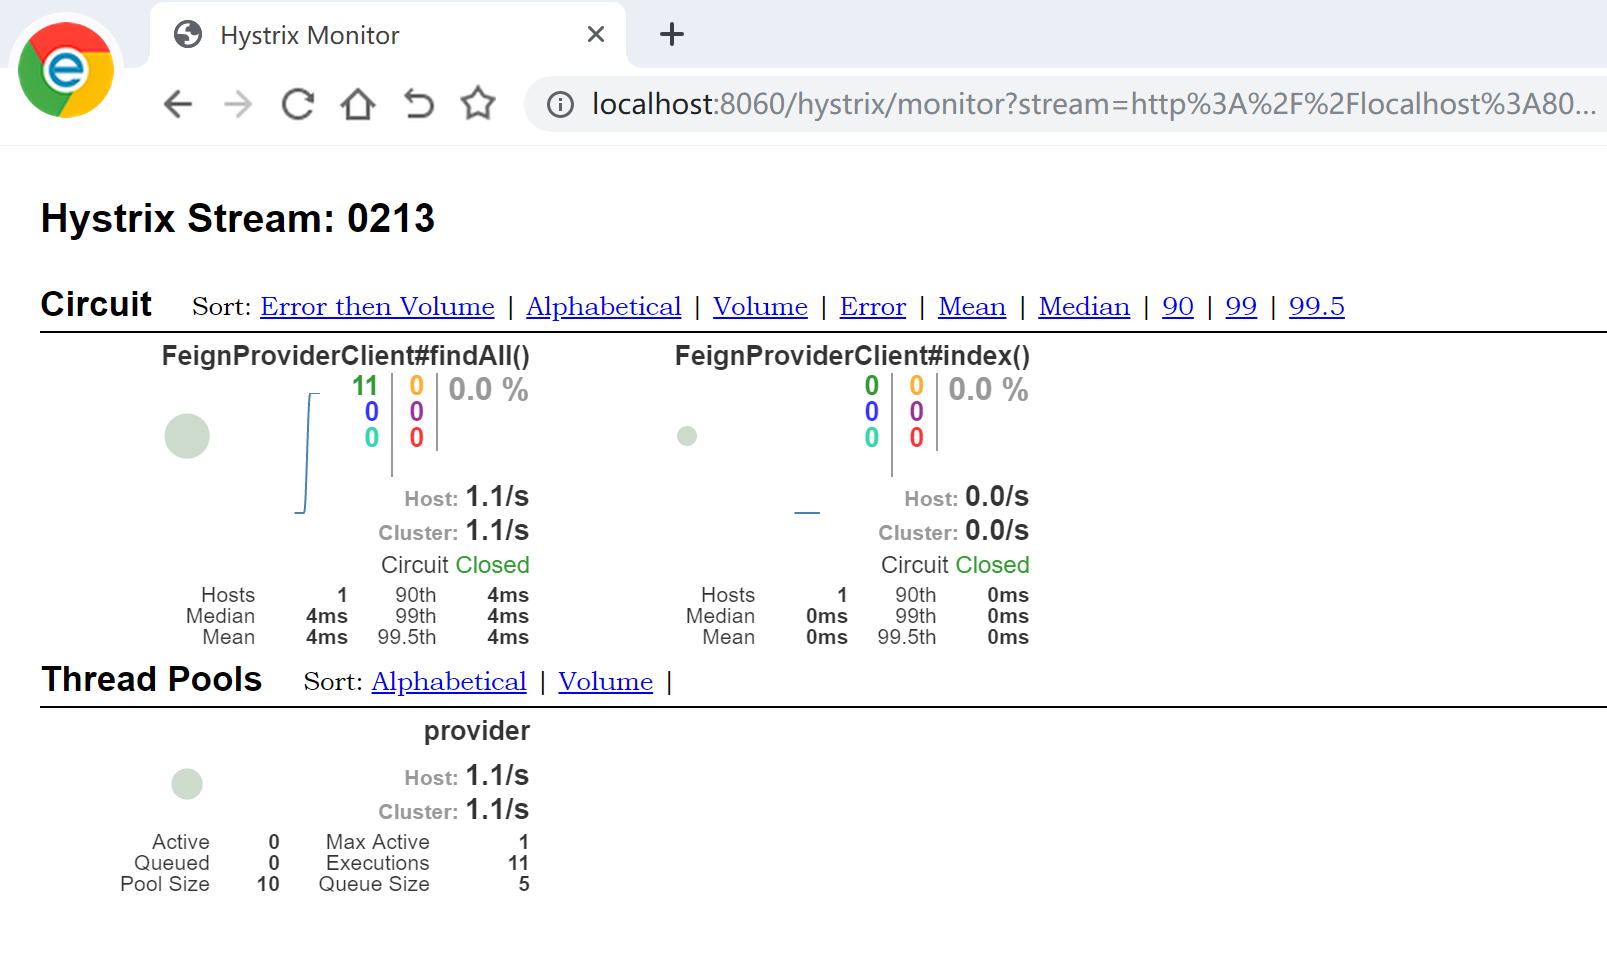Click the green success count 11
1607x976 pixels.
(x=365, y=386)
